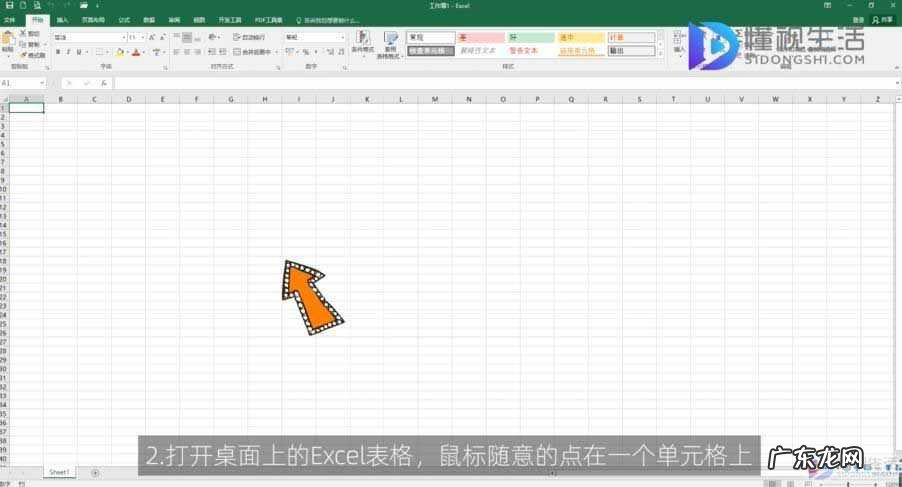Image resolution: width=902 pixels, height=487 pixels.
Task: Click Merge and Center (合并后居中)
Action: (253, 52)
